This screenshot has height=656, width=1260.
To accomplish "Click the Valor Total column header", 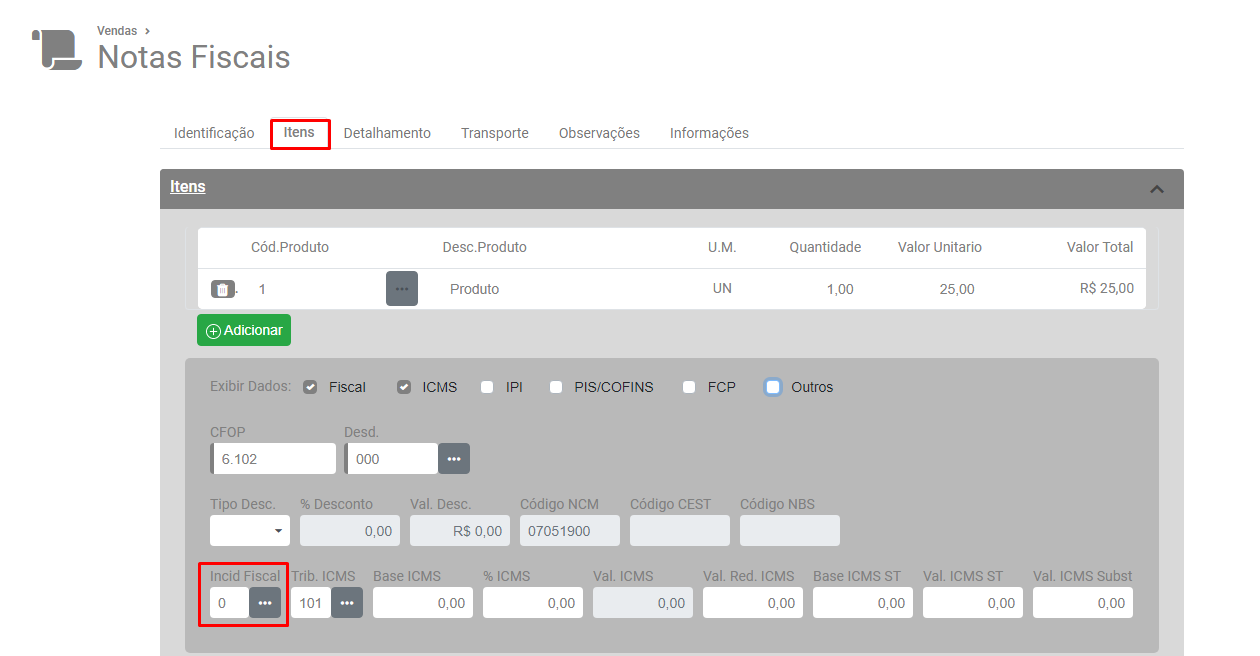I will (1100, 247).
